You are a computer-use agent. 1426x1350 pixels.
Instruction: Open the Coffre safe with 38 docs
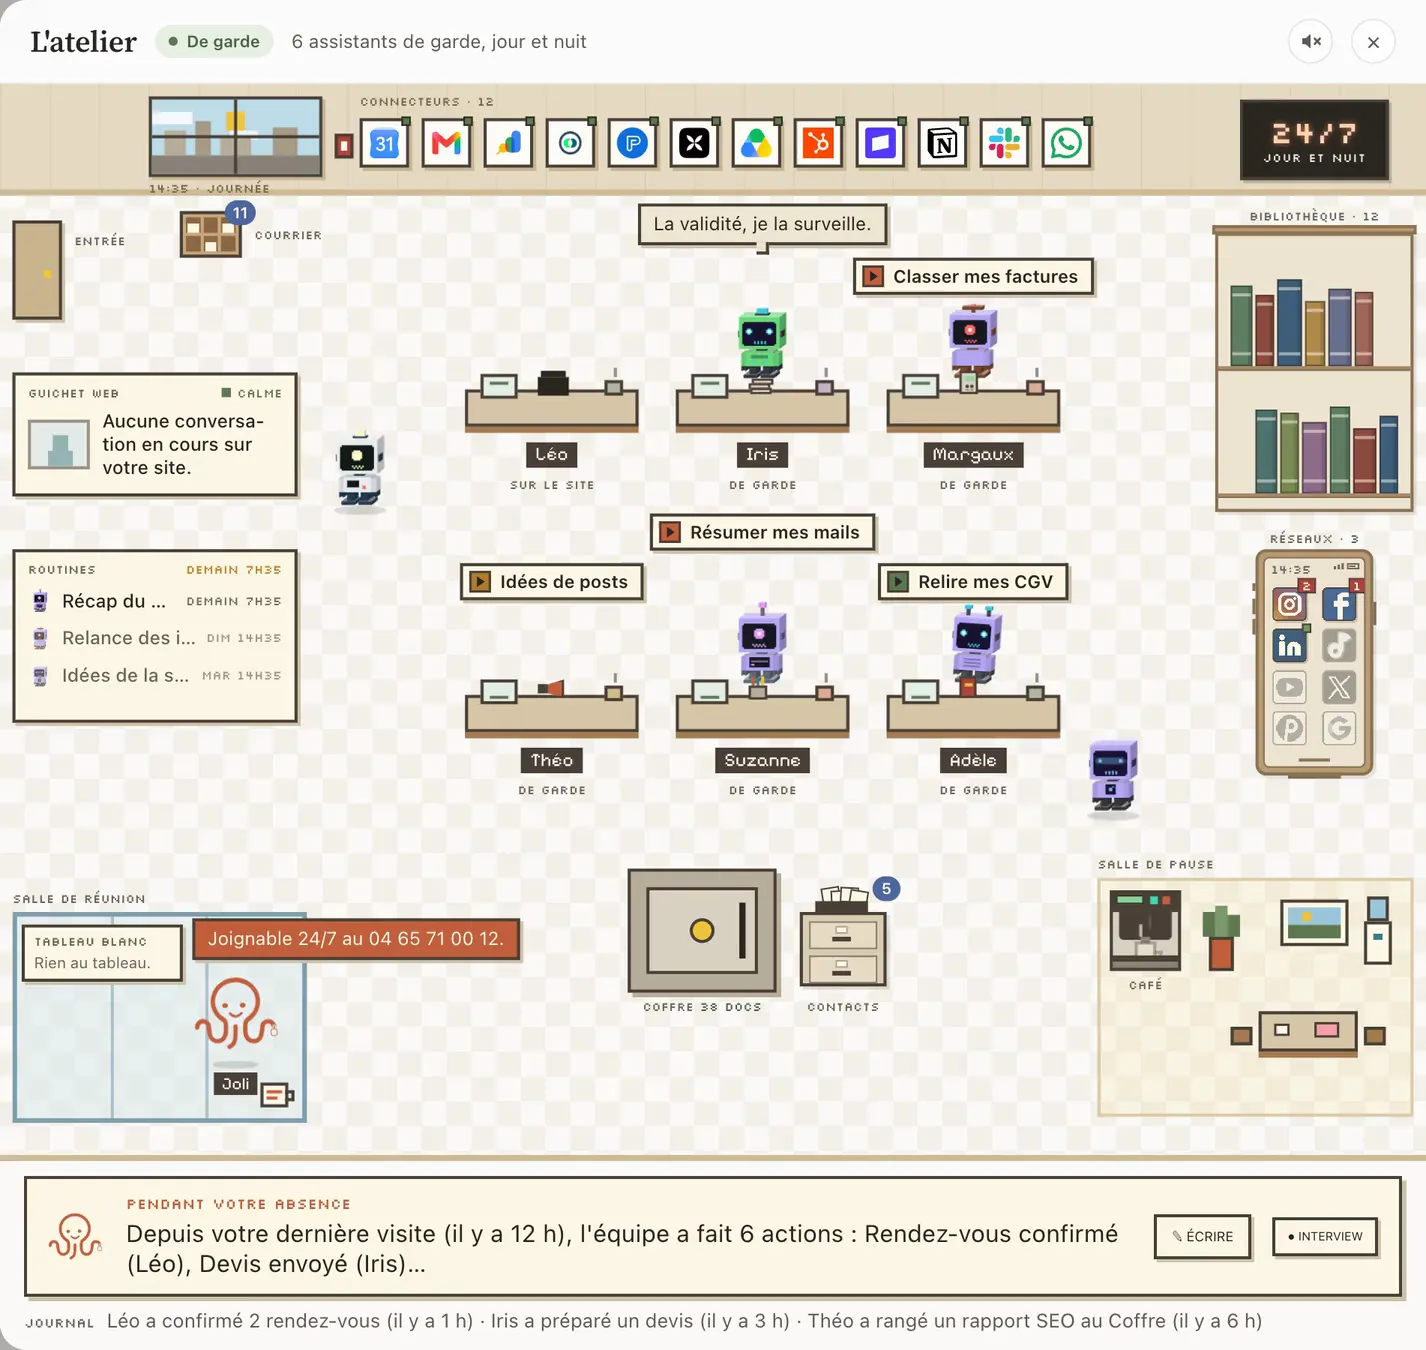(702, 931)
